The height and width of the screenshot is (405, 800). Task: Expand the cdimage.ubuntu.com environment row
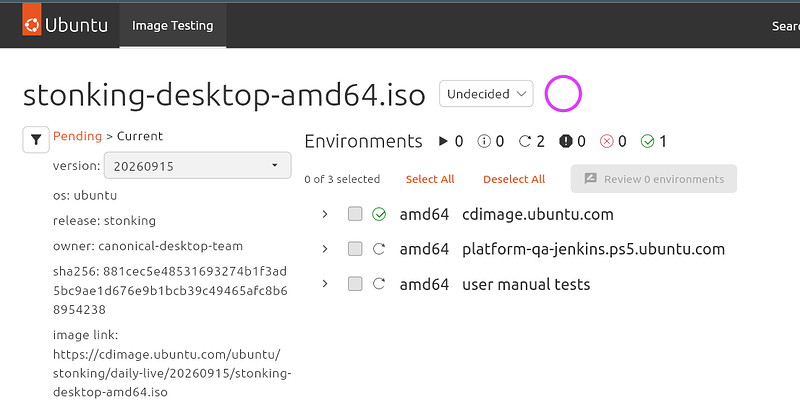click(x=324, y=214)
